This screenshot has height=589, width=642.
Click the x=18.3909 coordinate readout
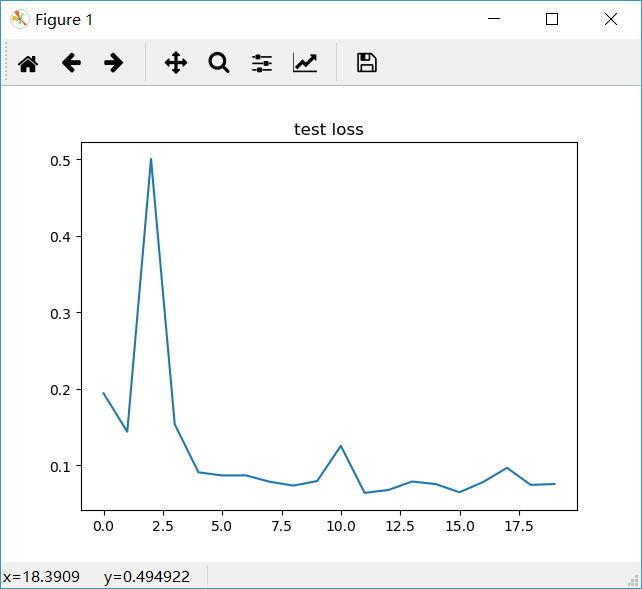pyautogui.click(x=41, y=577)
